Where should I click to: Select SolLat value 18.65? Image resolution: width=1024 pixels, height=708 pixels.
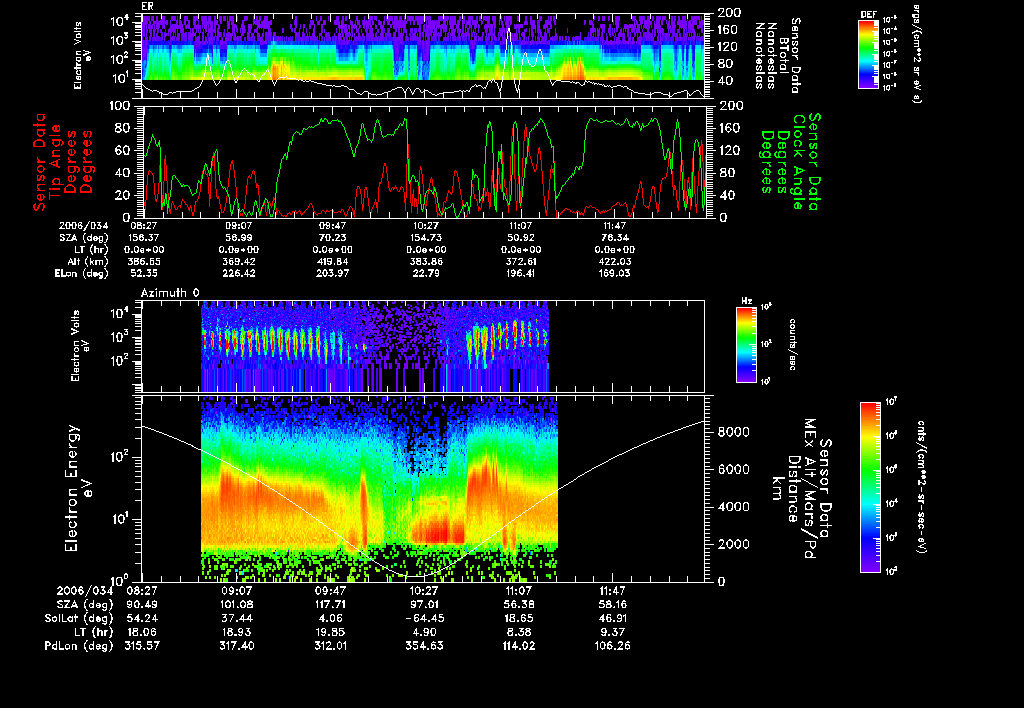[x=519, y=619]
